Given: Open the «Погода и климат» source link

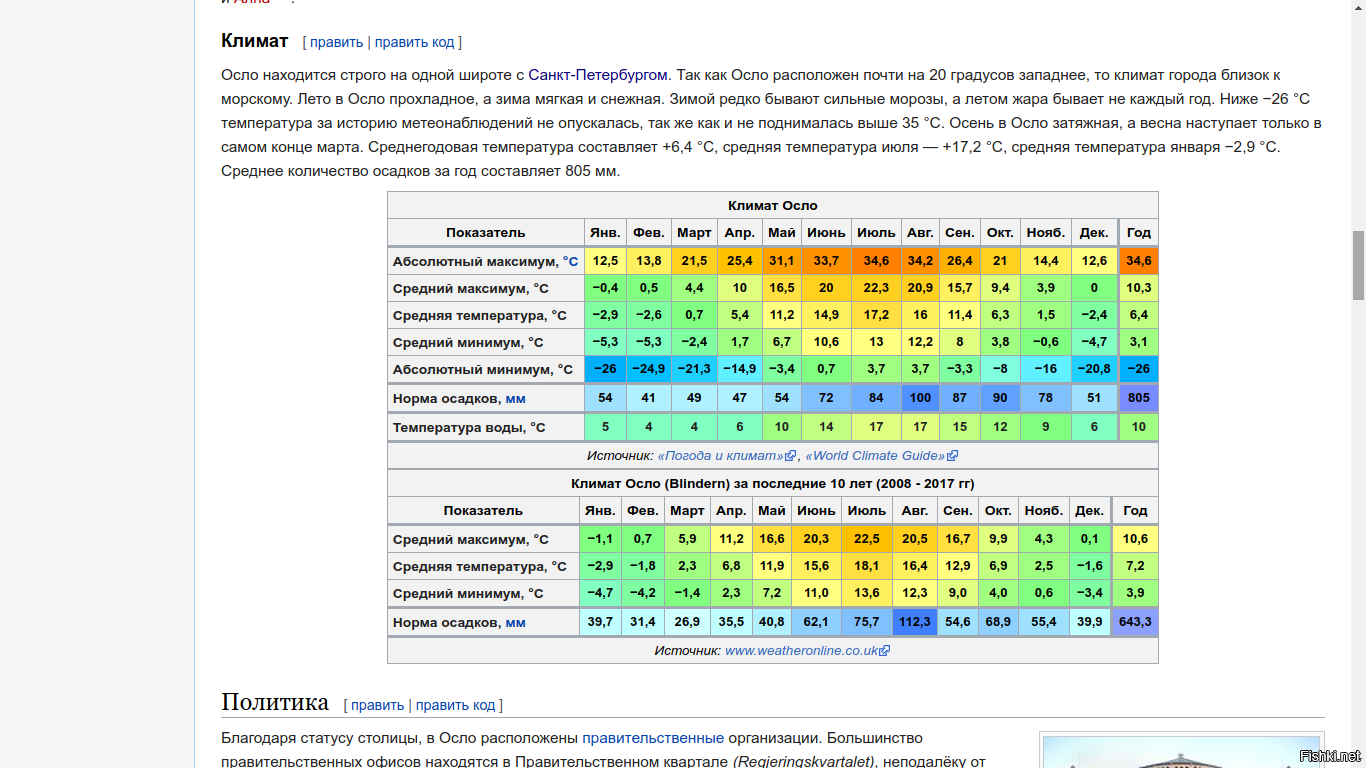Looking at the screenshot, I should click(x=720, y=456).
